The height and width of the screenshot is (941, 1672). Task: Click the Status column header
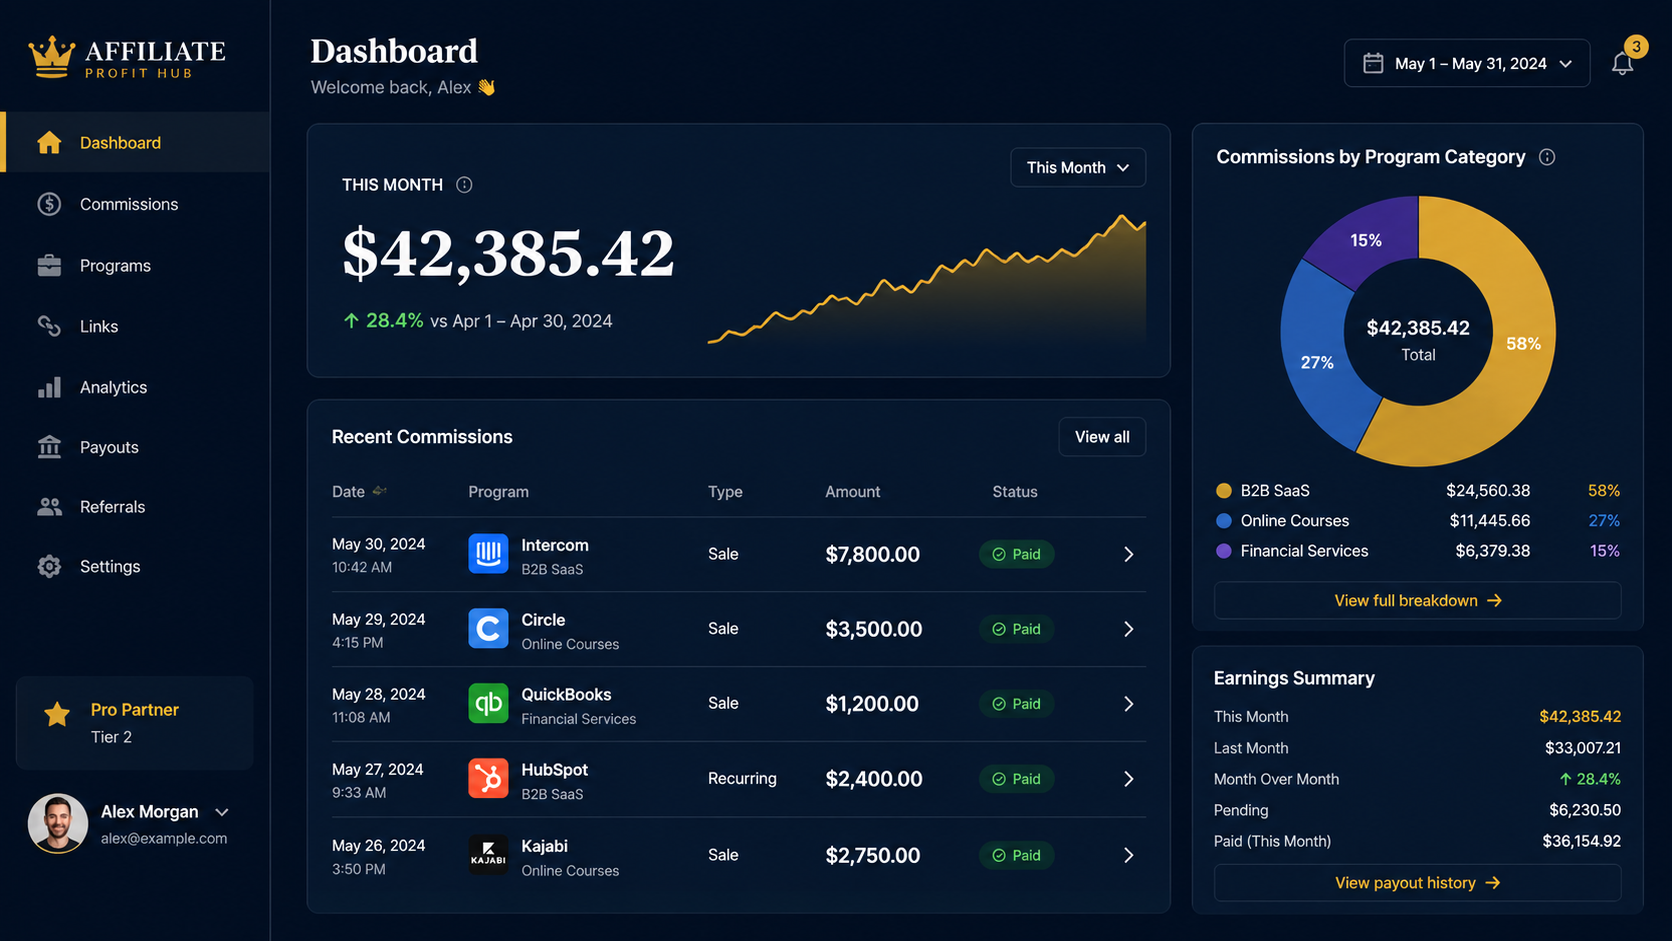[x=1015, y=492]
